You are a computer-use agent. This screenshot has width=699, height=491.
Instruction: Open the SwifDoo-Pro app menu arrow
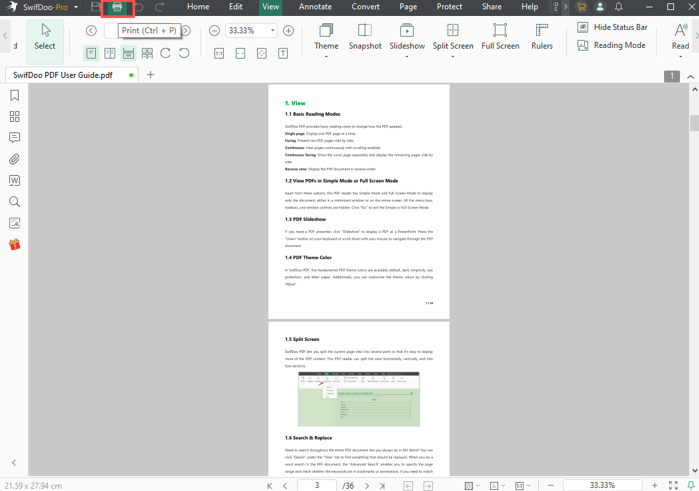coord(76,7)
